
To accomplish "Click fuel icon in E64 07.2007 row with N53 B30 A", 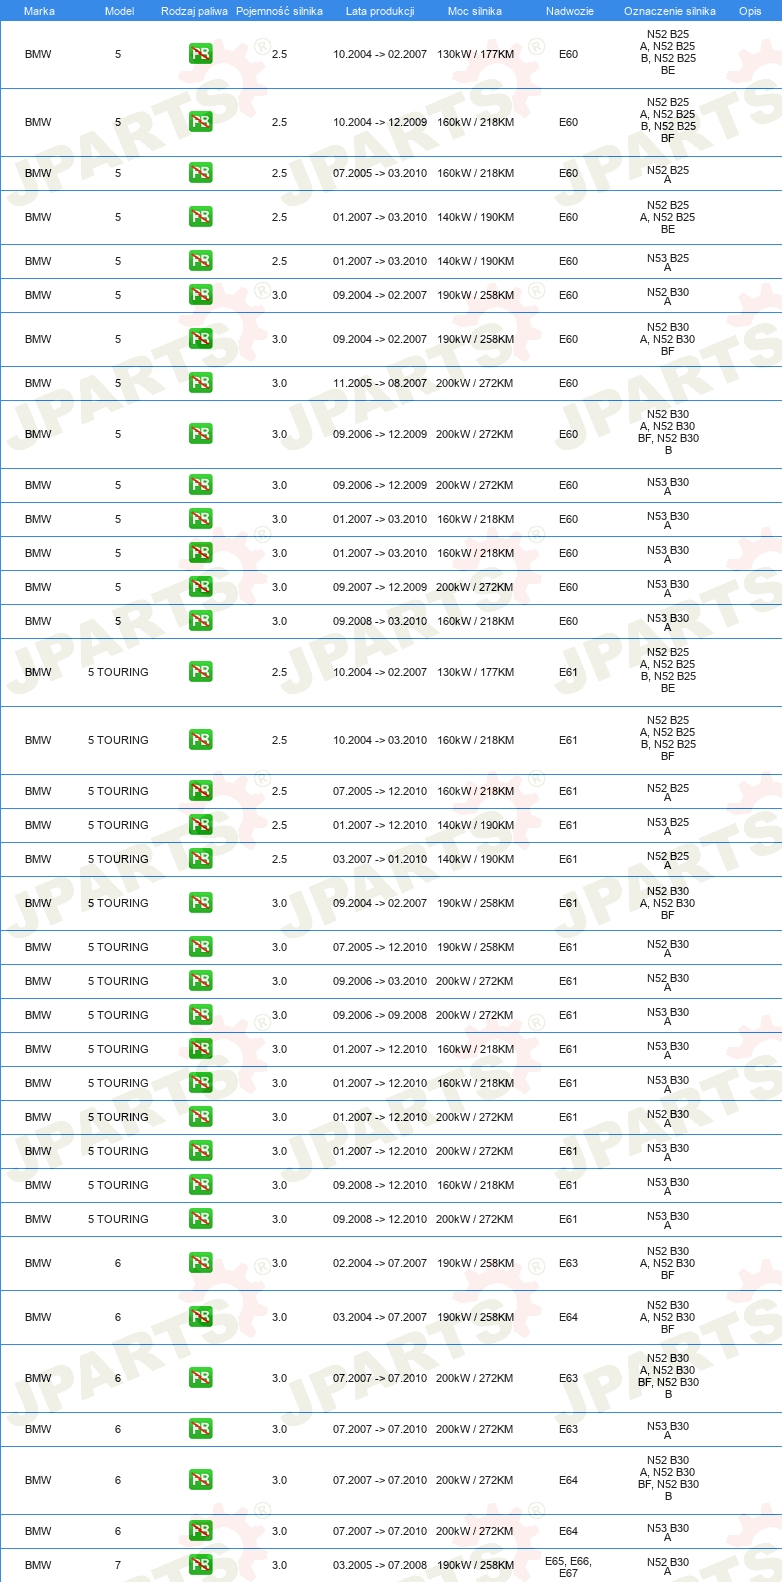I will coord(200,1531).
